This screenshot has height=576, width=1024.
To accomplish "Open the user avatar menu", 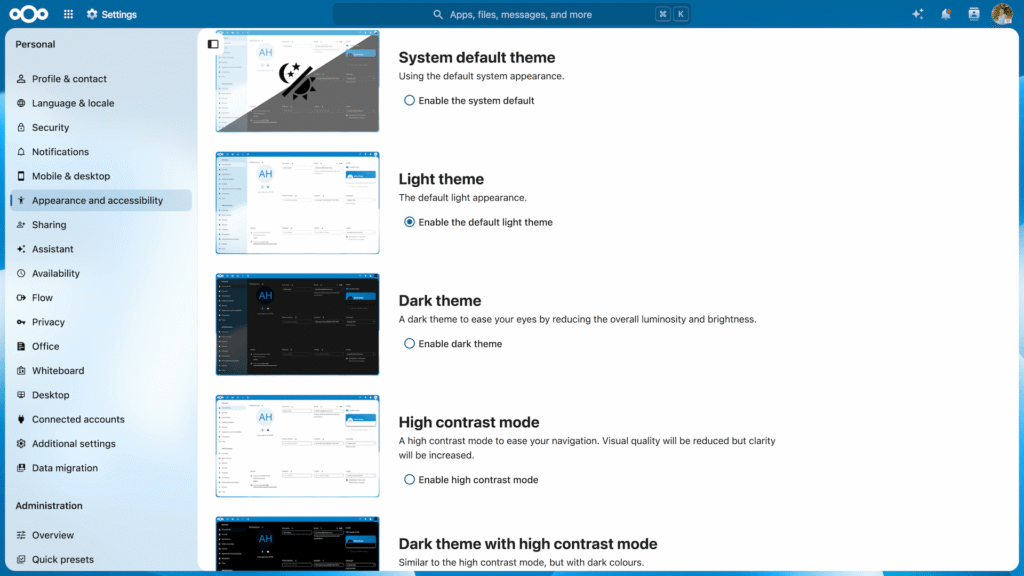I will (1002, 14).
